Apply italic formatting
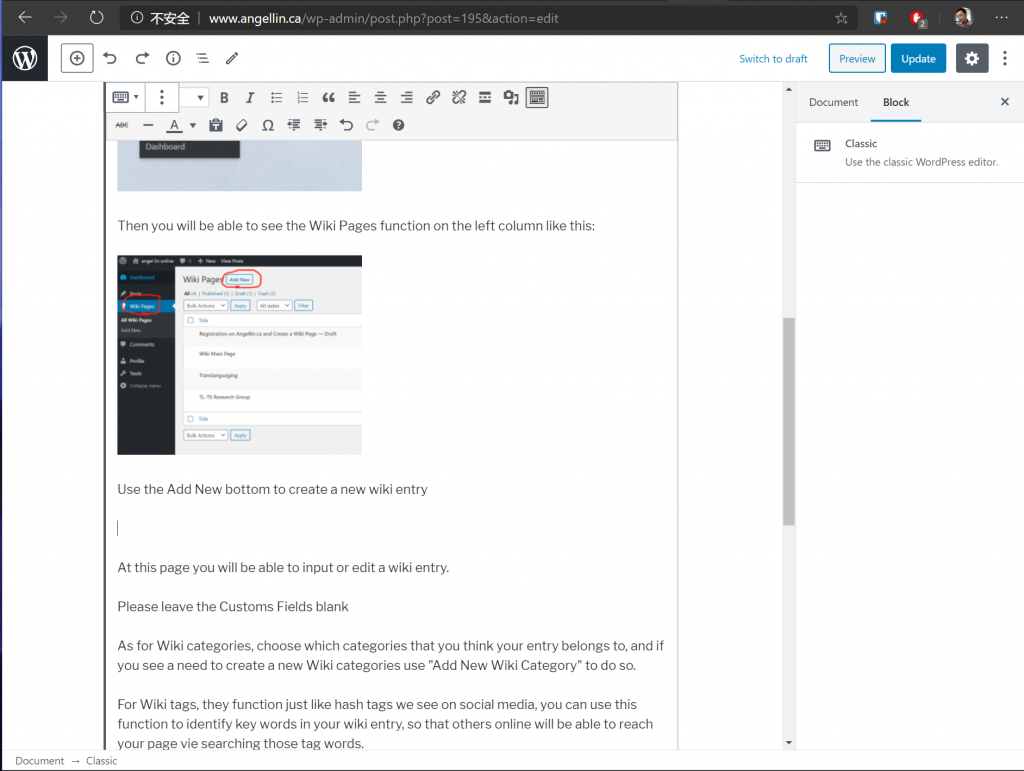 click(249, 97)
